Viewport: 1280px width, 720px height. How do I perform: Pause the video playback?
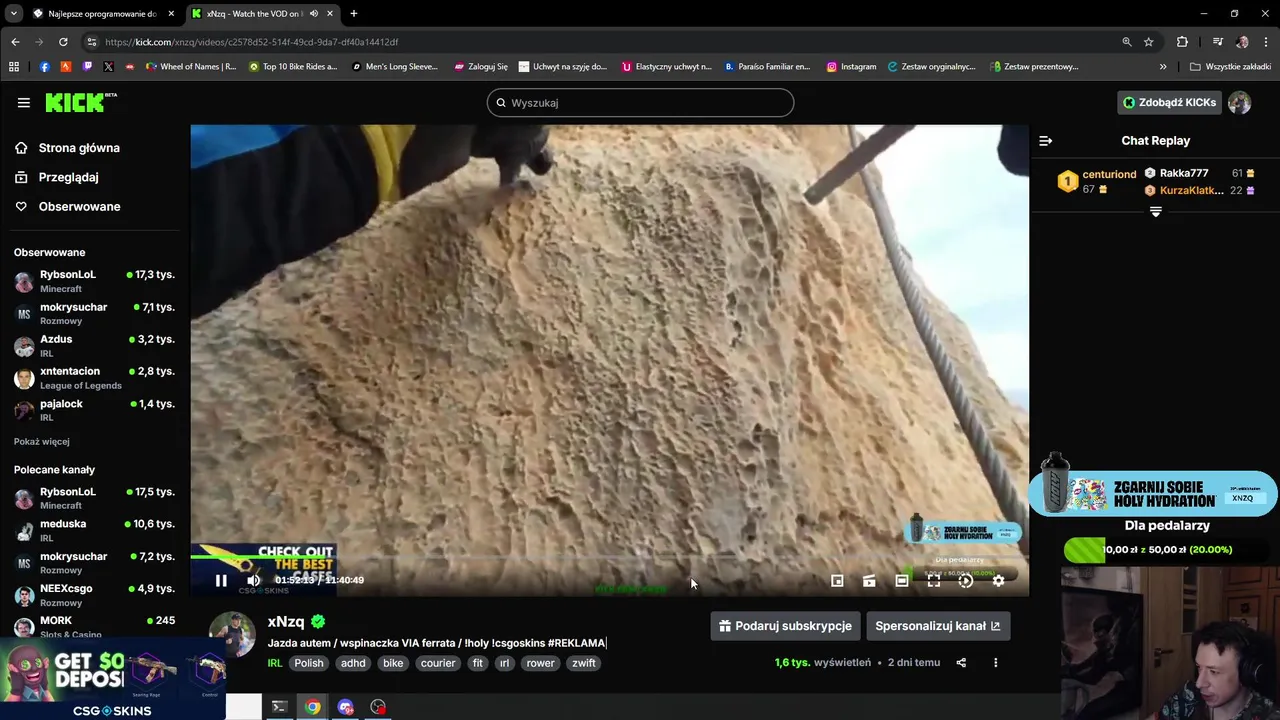(221, 580)
